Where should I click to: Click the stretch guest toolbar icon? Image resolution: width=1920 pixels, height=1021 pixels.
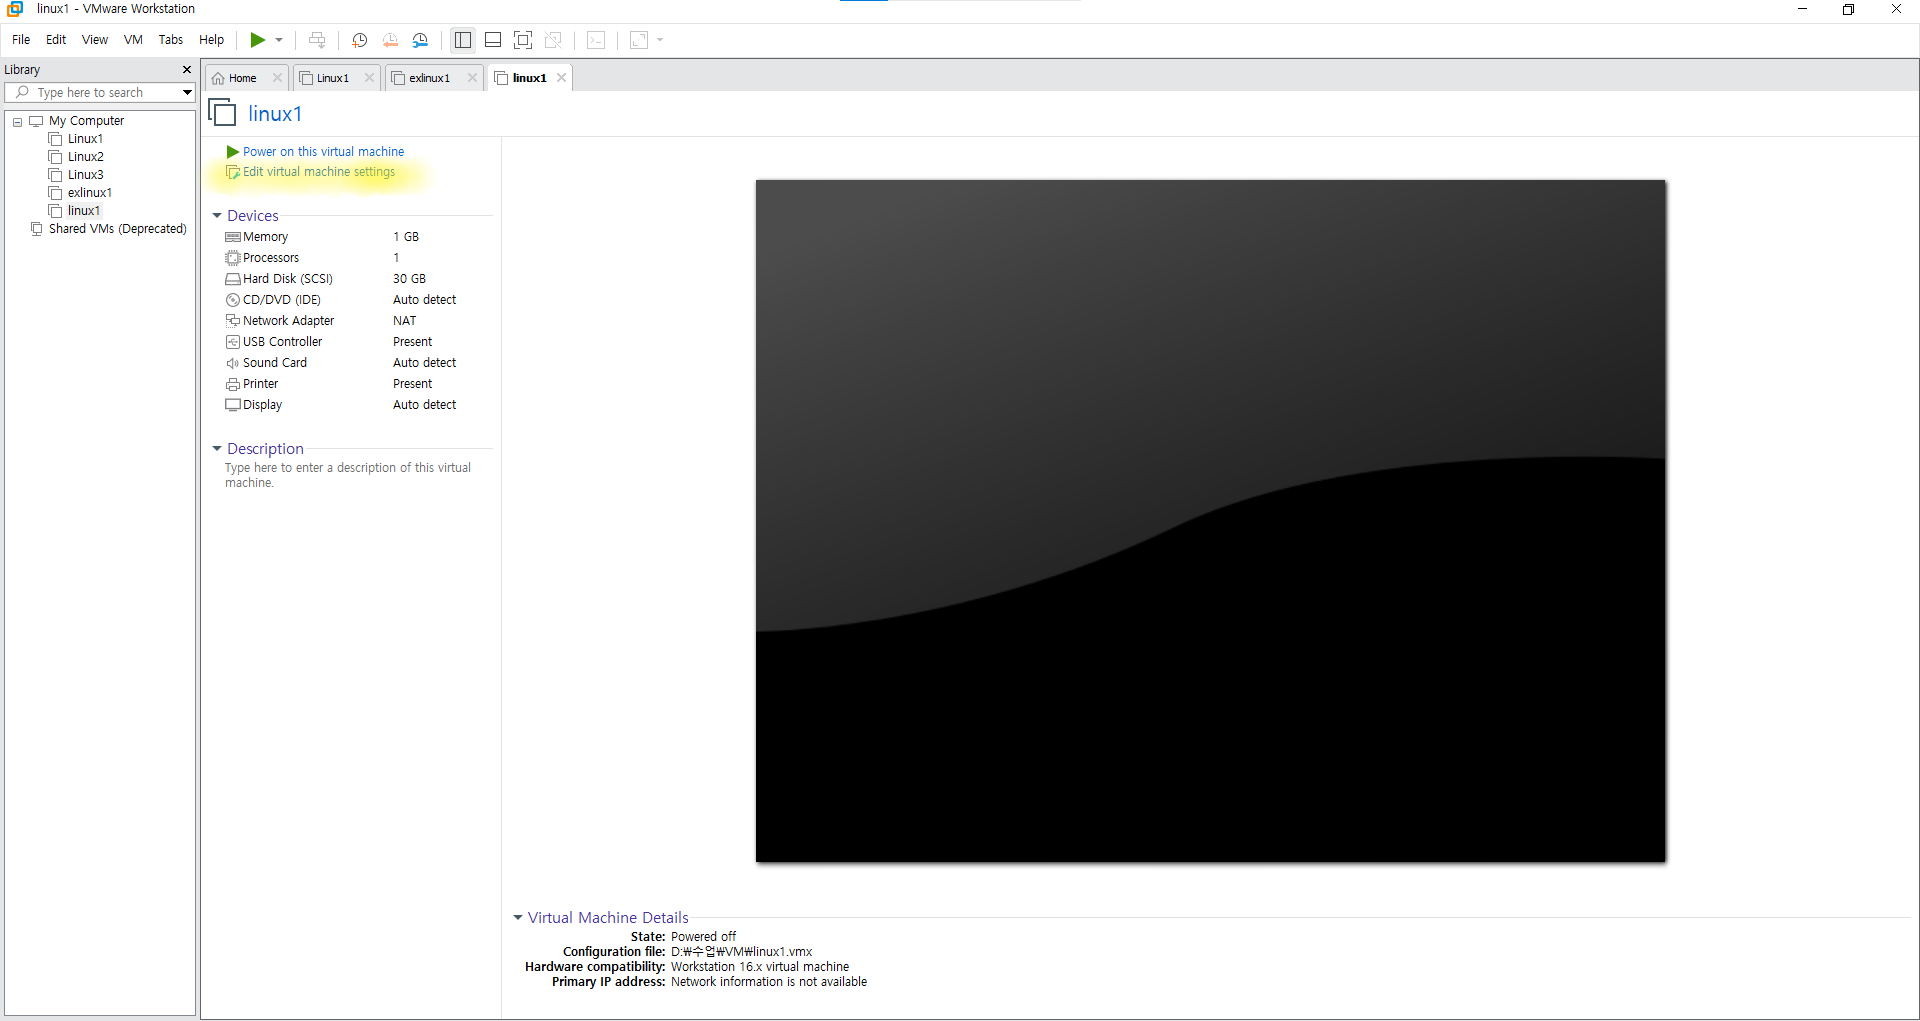pos(639,40)
